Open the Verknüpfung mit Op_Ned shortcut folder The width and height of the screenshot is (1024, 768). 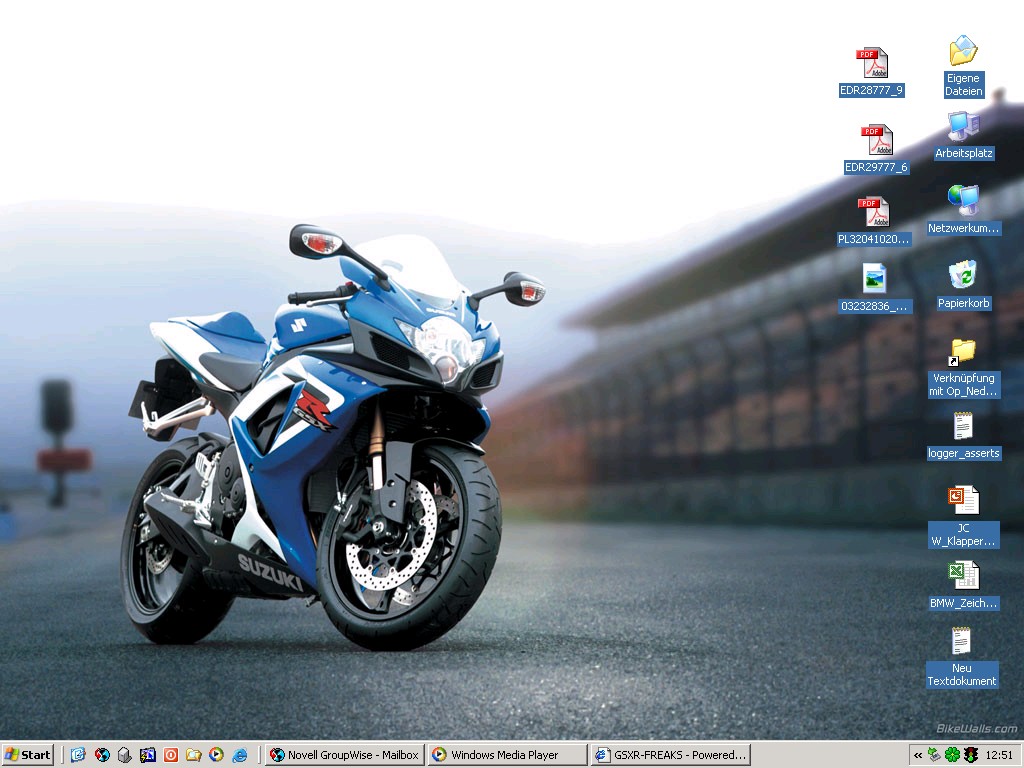click(963, 352)
